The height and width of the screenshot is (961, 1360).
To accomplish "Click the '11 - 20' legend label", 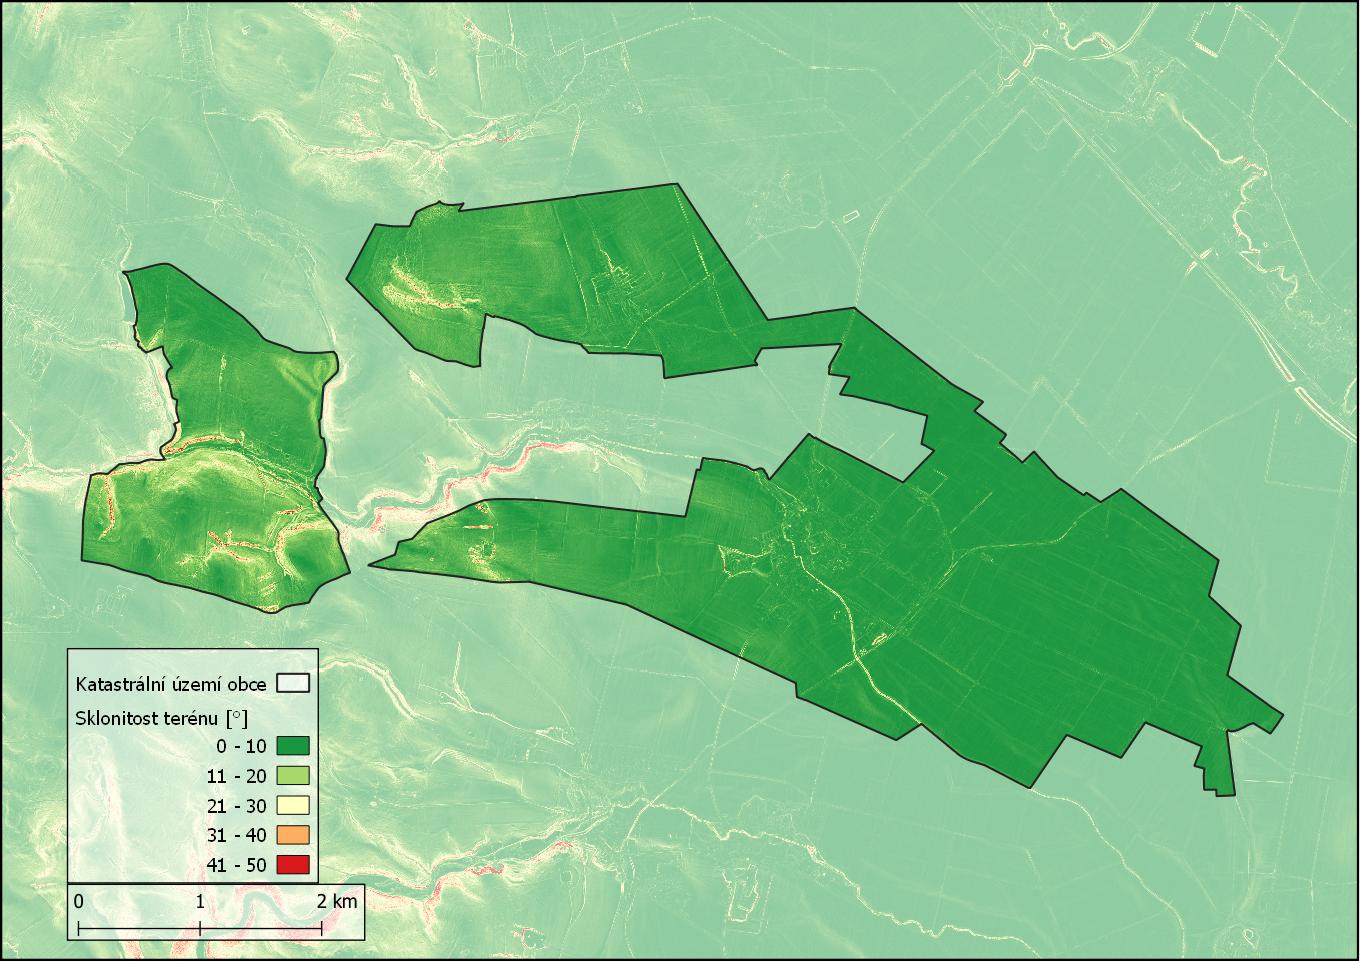I will click(x=237, y=776).
